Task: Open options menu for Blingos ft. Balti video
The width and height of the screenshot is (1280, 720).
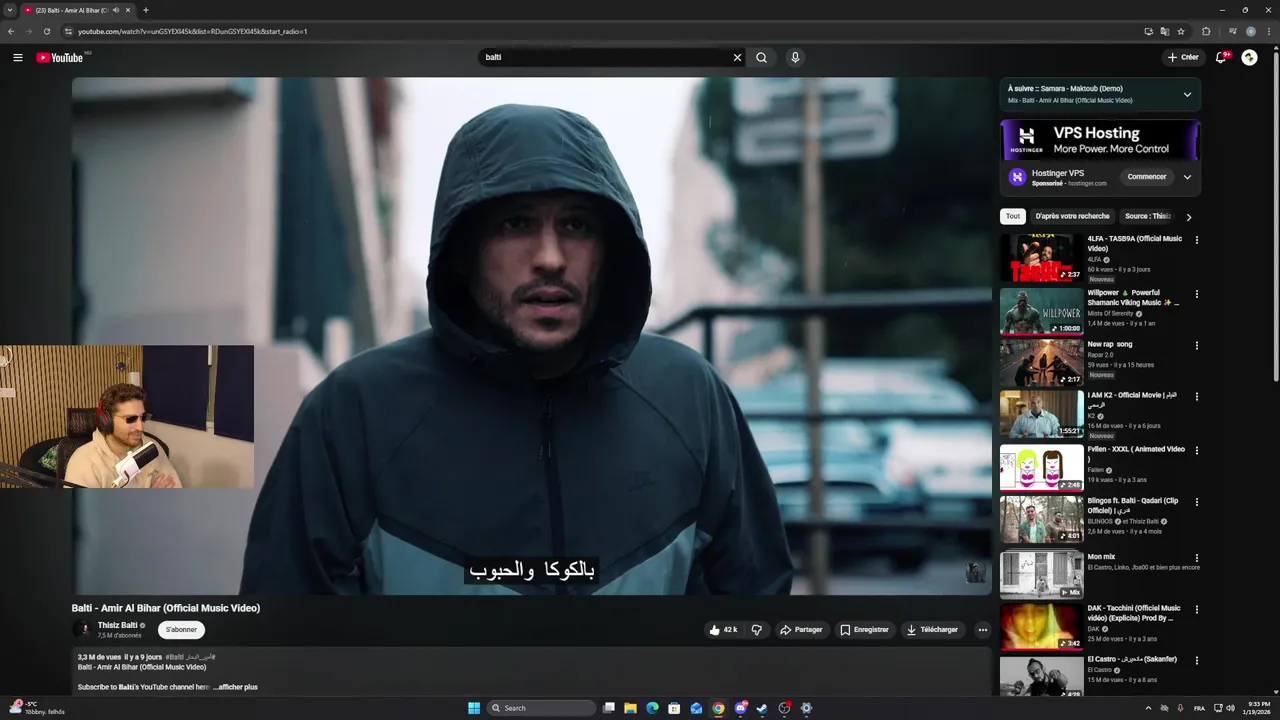Action: [1196, 502]
